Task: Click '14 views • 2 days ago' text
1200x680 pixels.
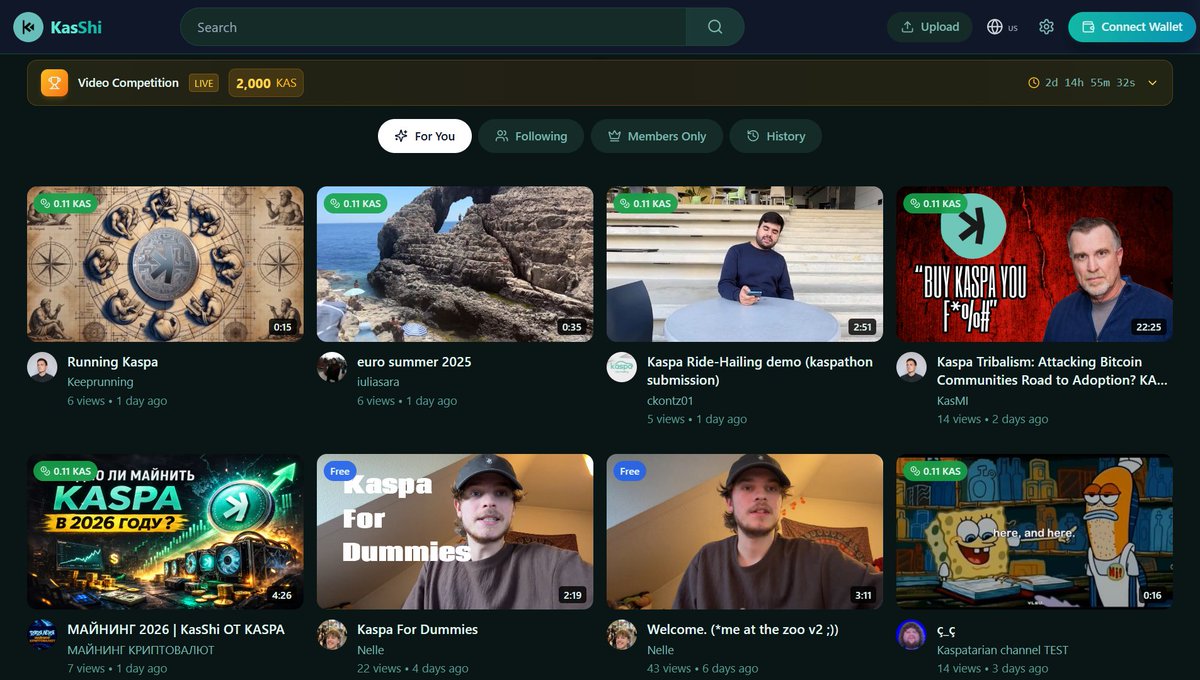Action: tap(992, 420)
